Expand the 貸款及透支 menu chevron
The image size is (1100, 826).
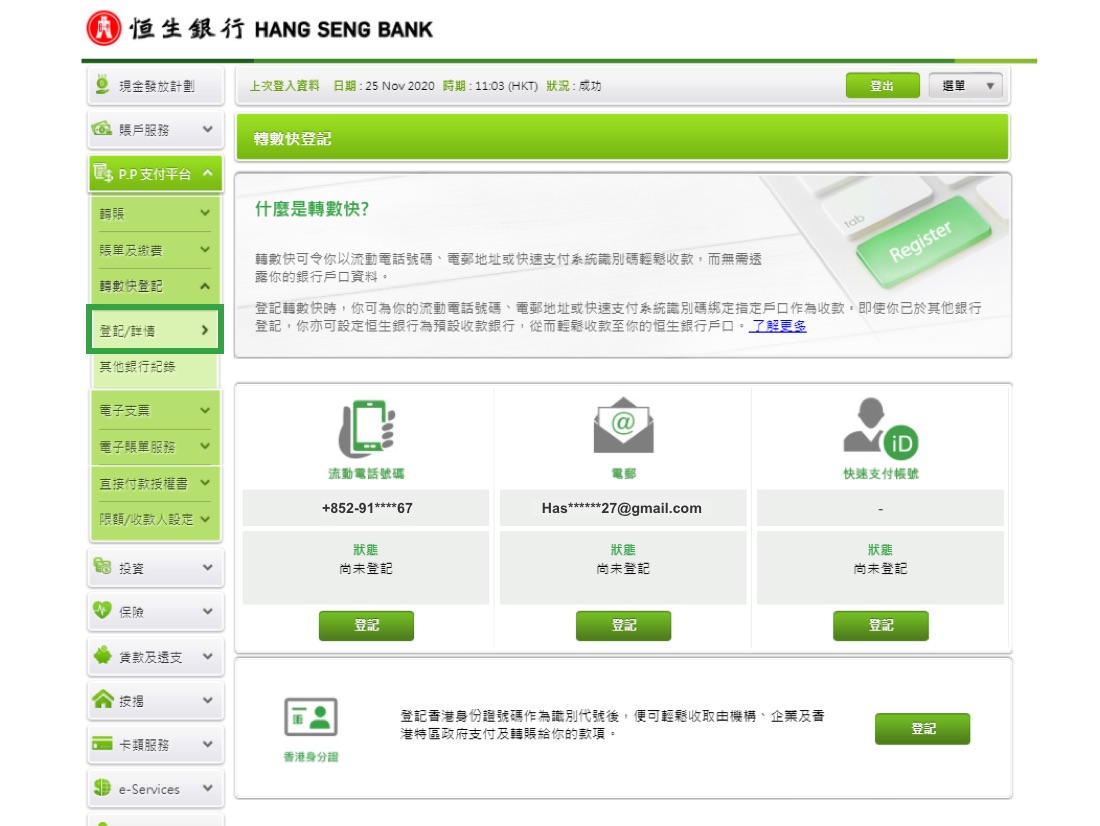coord(208,656)
